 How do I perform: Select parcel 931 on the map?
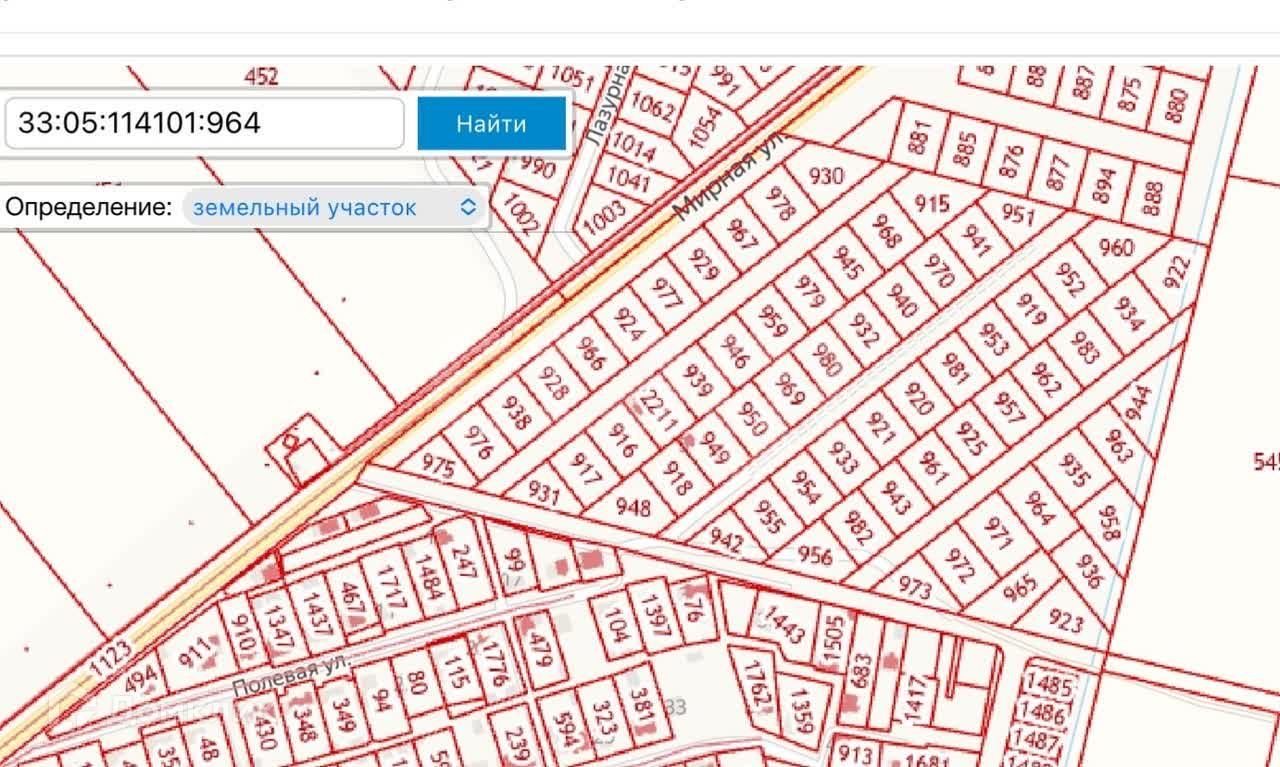click(544, 492)
